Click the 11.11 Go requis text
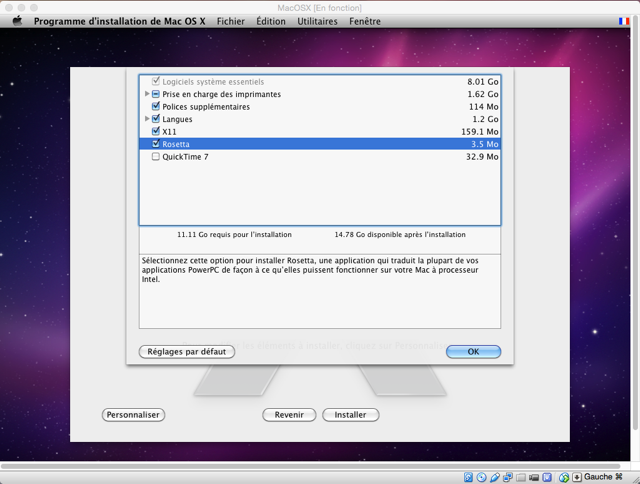Image resolution: width=640 pixels, height=484 pixels. (x=234, y=235)
